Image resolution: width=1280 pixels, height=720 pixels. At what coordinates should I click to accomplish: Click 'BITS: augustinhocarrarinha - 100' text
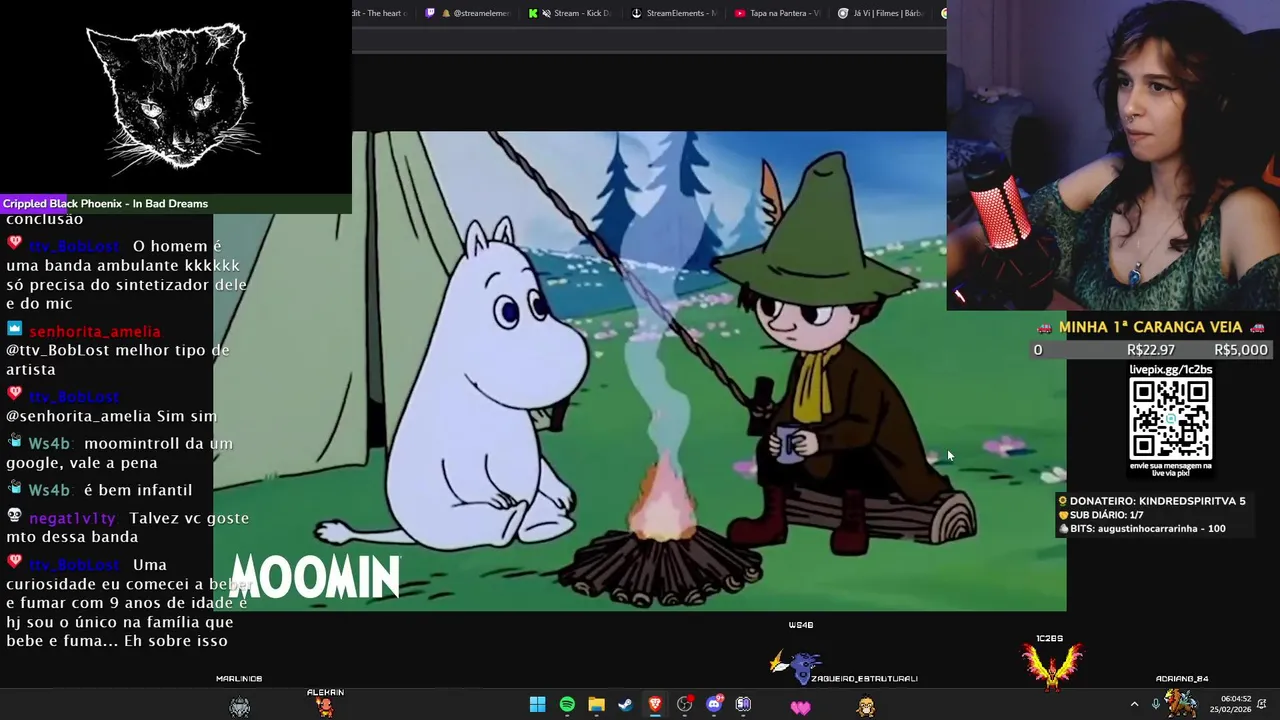click(1148, 528)
